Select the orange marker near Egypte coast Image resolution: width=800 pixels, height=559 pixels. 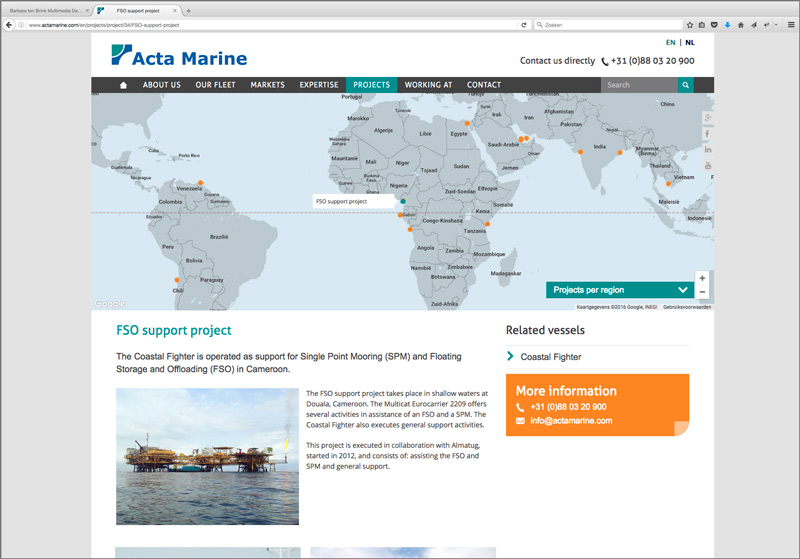467,123
